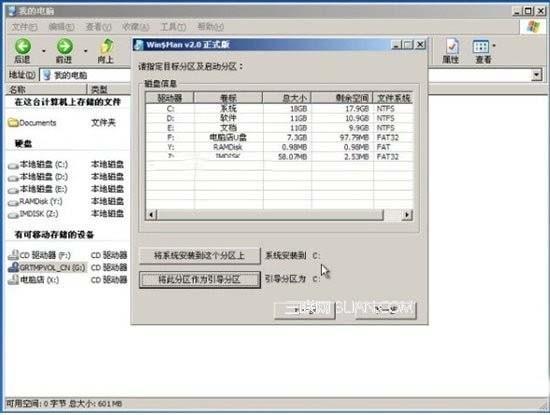Select the C: partition row in disk table
This screenshot has height=415, width=550.
tap(279, 109)
